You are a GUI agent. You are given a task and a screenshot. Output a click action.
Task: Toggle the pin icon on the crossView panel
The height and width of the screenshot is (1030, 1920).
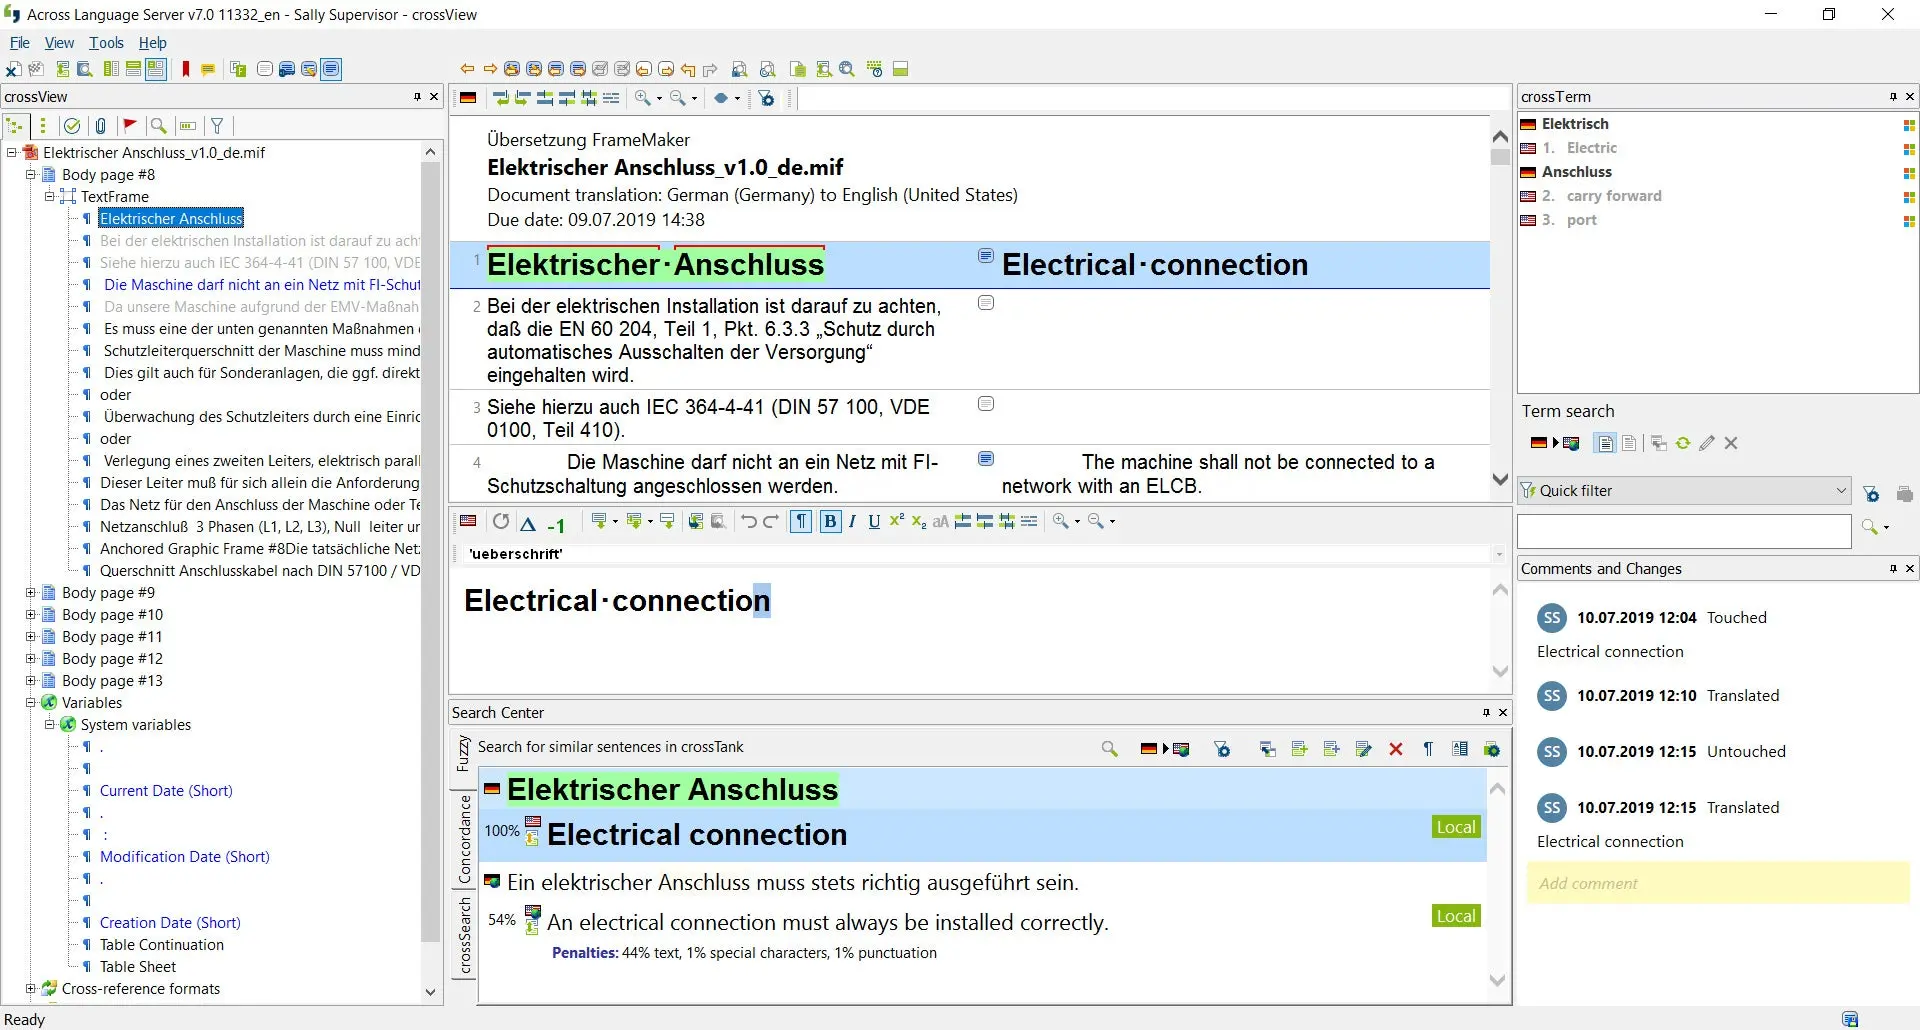point(419,96)
